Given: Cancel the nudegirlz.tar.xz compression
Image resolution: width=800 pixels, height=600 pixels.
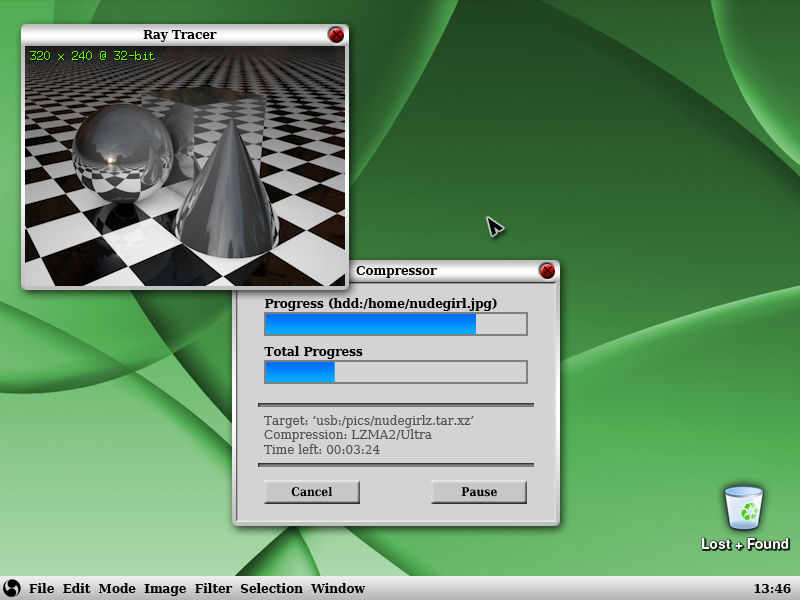Looking at the screenshot, I should click(x=312, y=492).
